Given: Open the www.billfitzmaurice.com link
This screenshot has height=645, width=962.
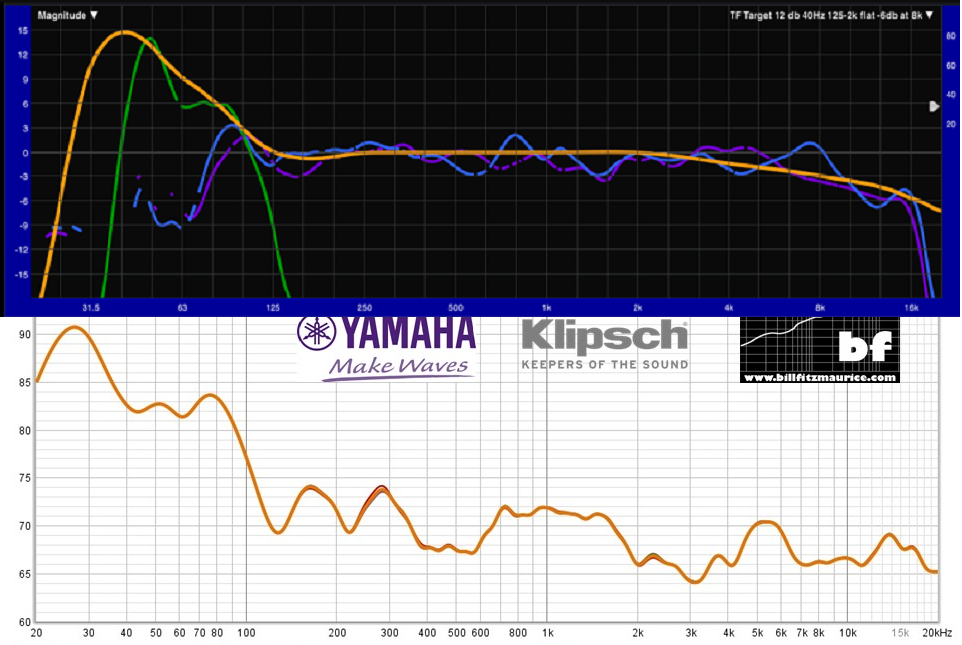Looking at the screenshot, I should pos(819,377).
